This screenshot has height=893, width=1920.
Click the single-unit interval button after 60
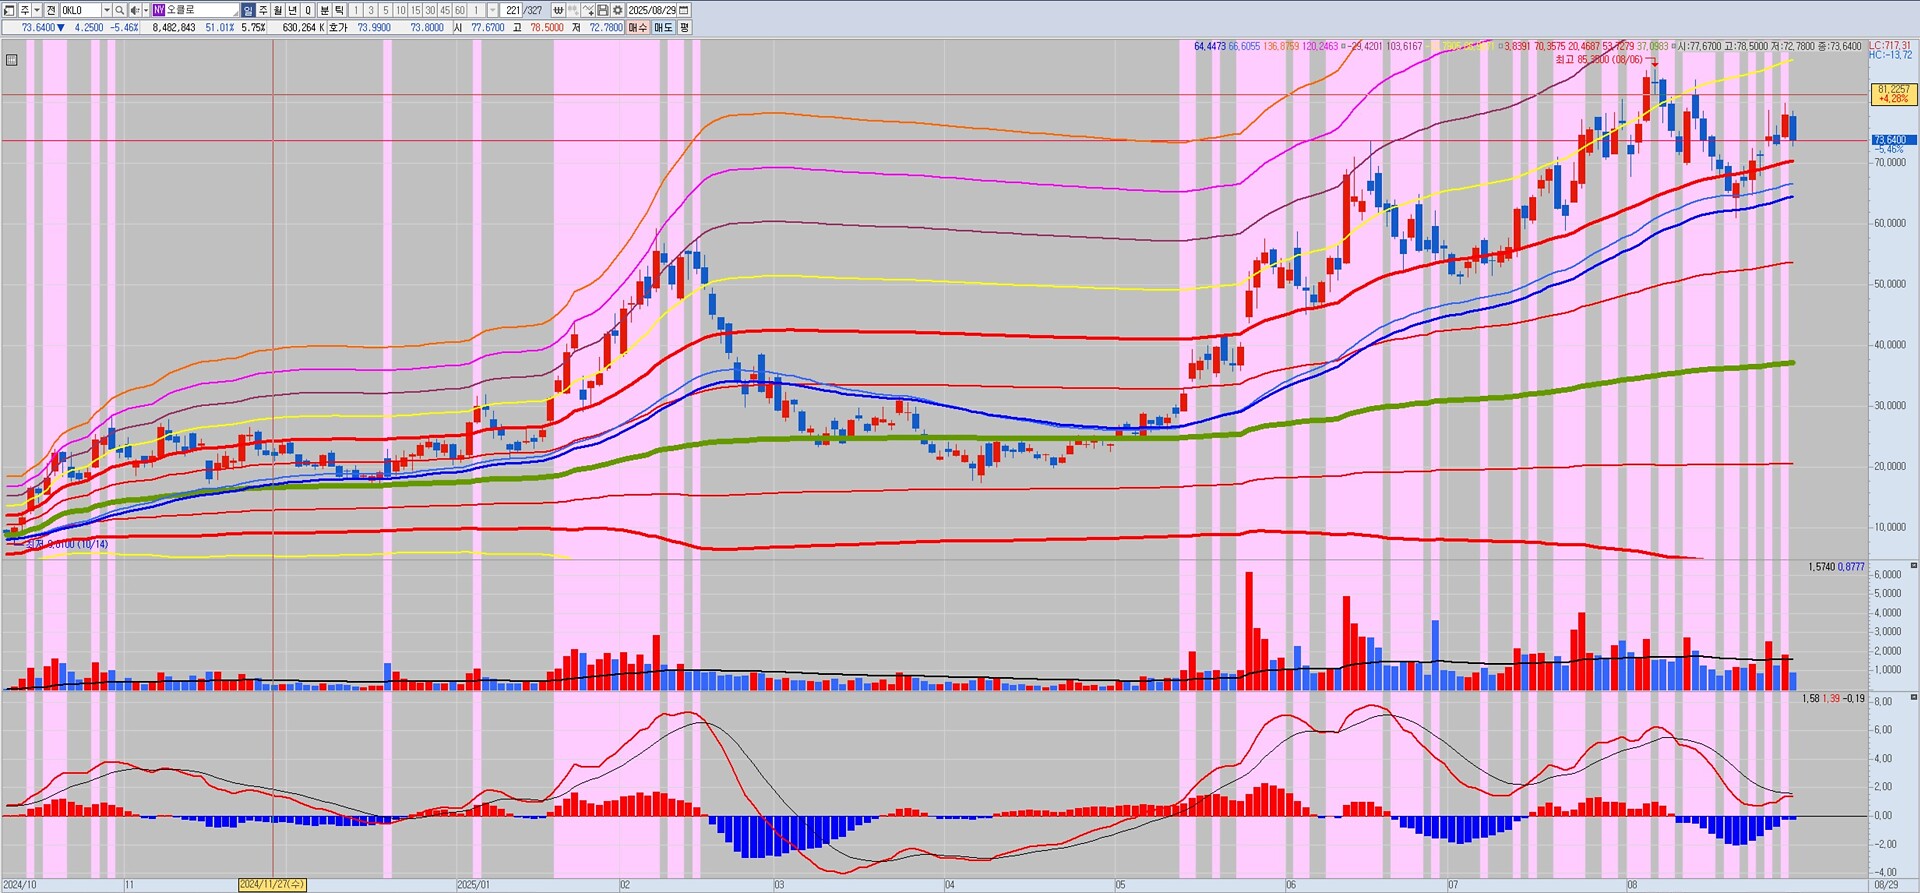[476, 10]
